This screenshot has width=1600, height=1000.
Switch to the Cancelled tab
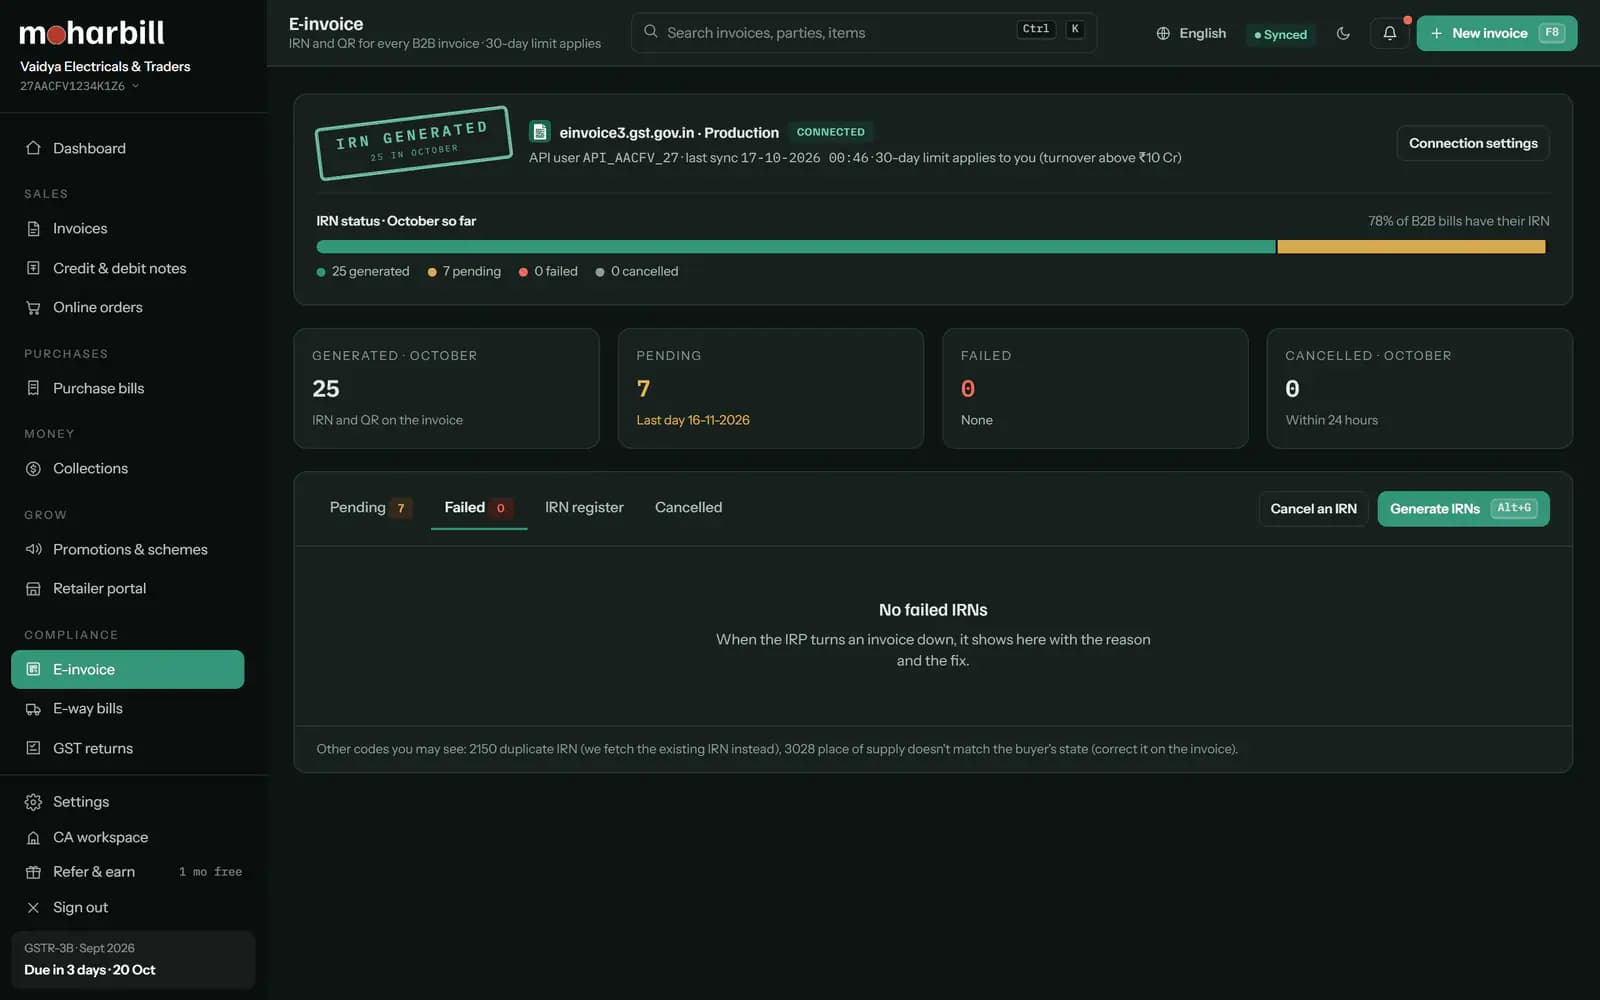tap(688, 508)
